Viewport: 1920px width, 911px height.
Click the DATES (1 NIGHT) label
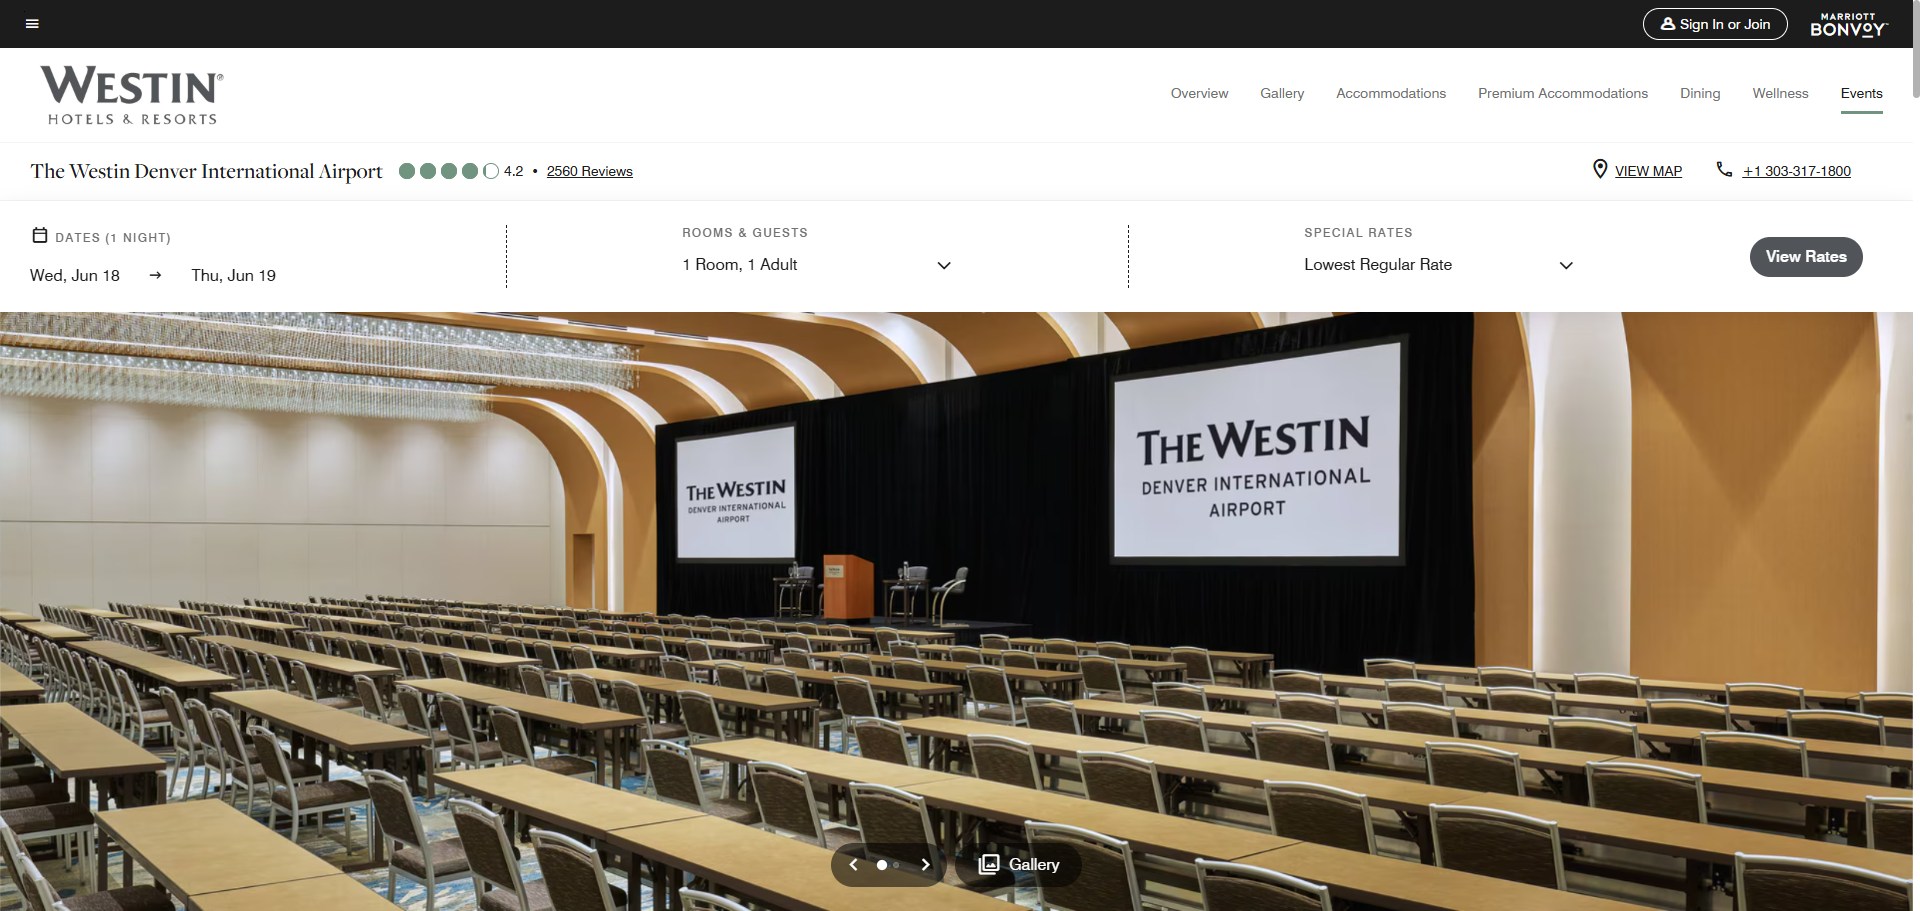(113, 237)
